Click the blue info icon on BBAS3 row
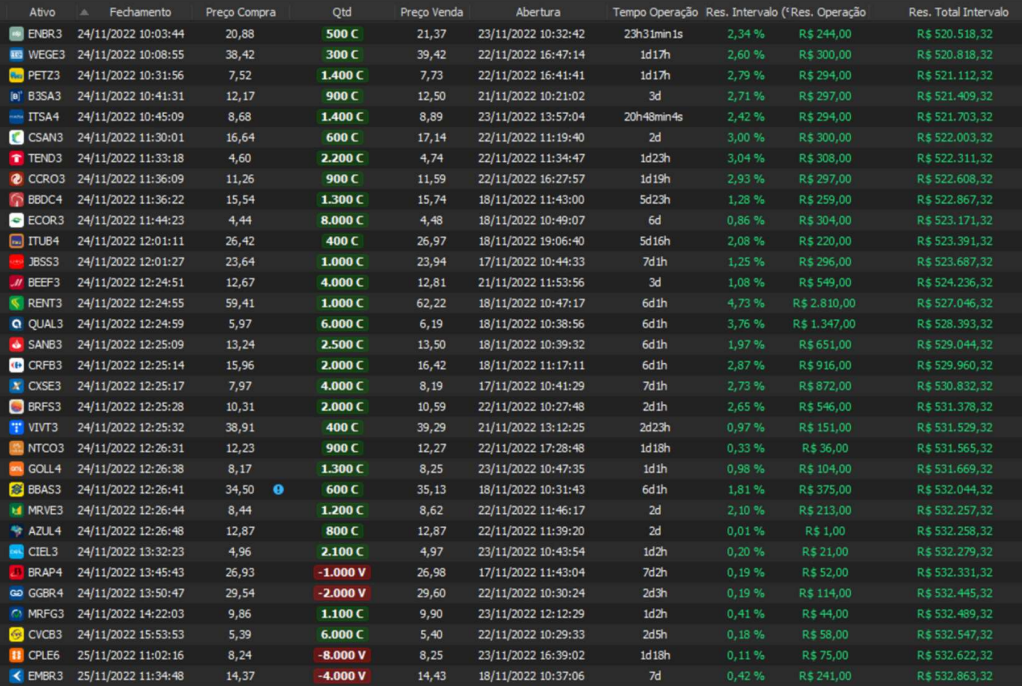The width and height of the screenshot is (1022, 686). [278, 489]
